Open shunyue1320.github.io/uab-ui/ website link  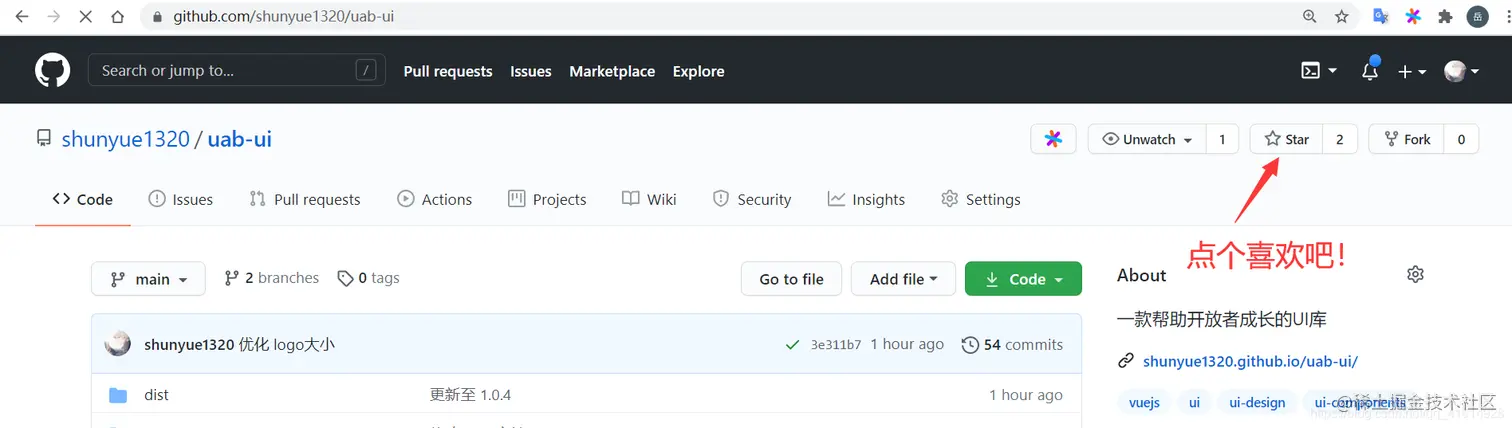1250,361
